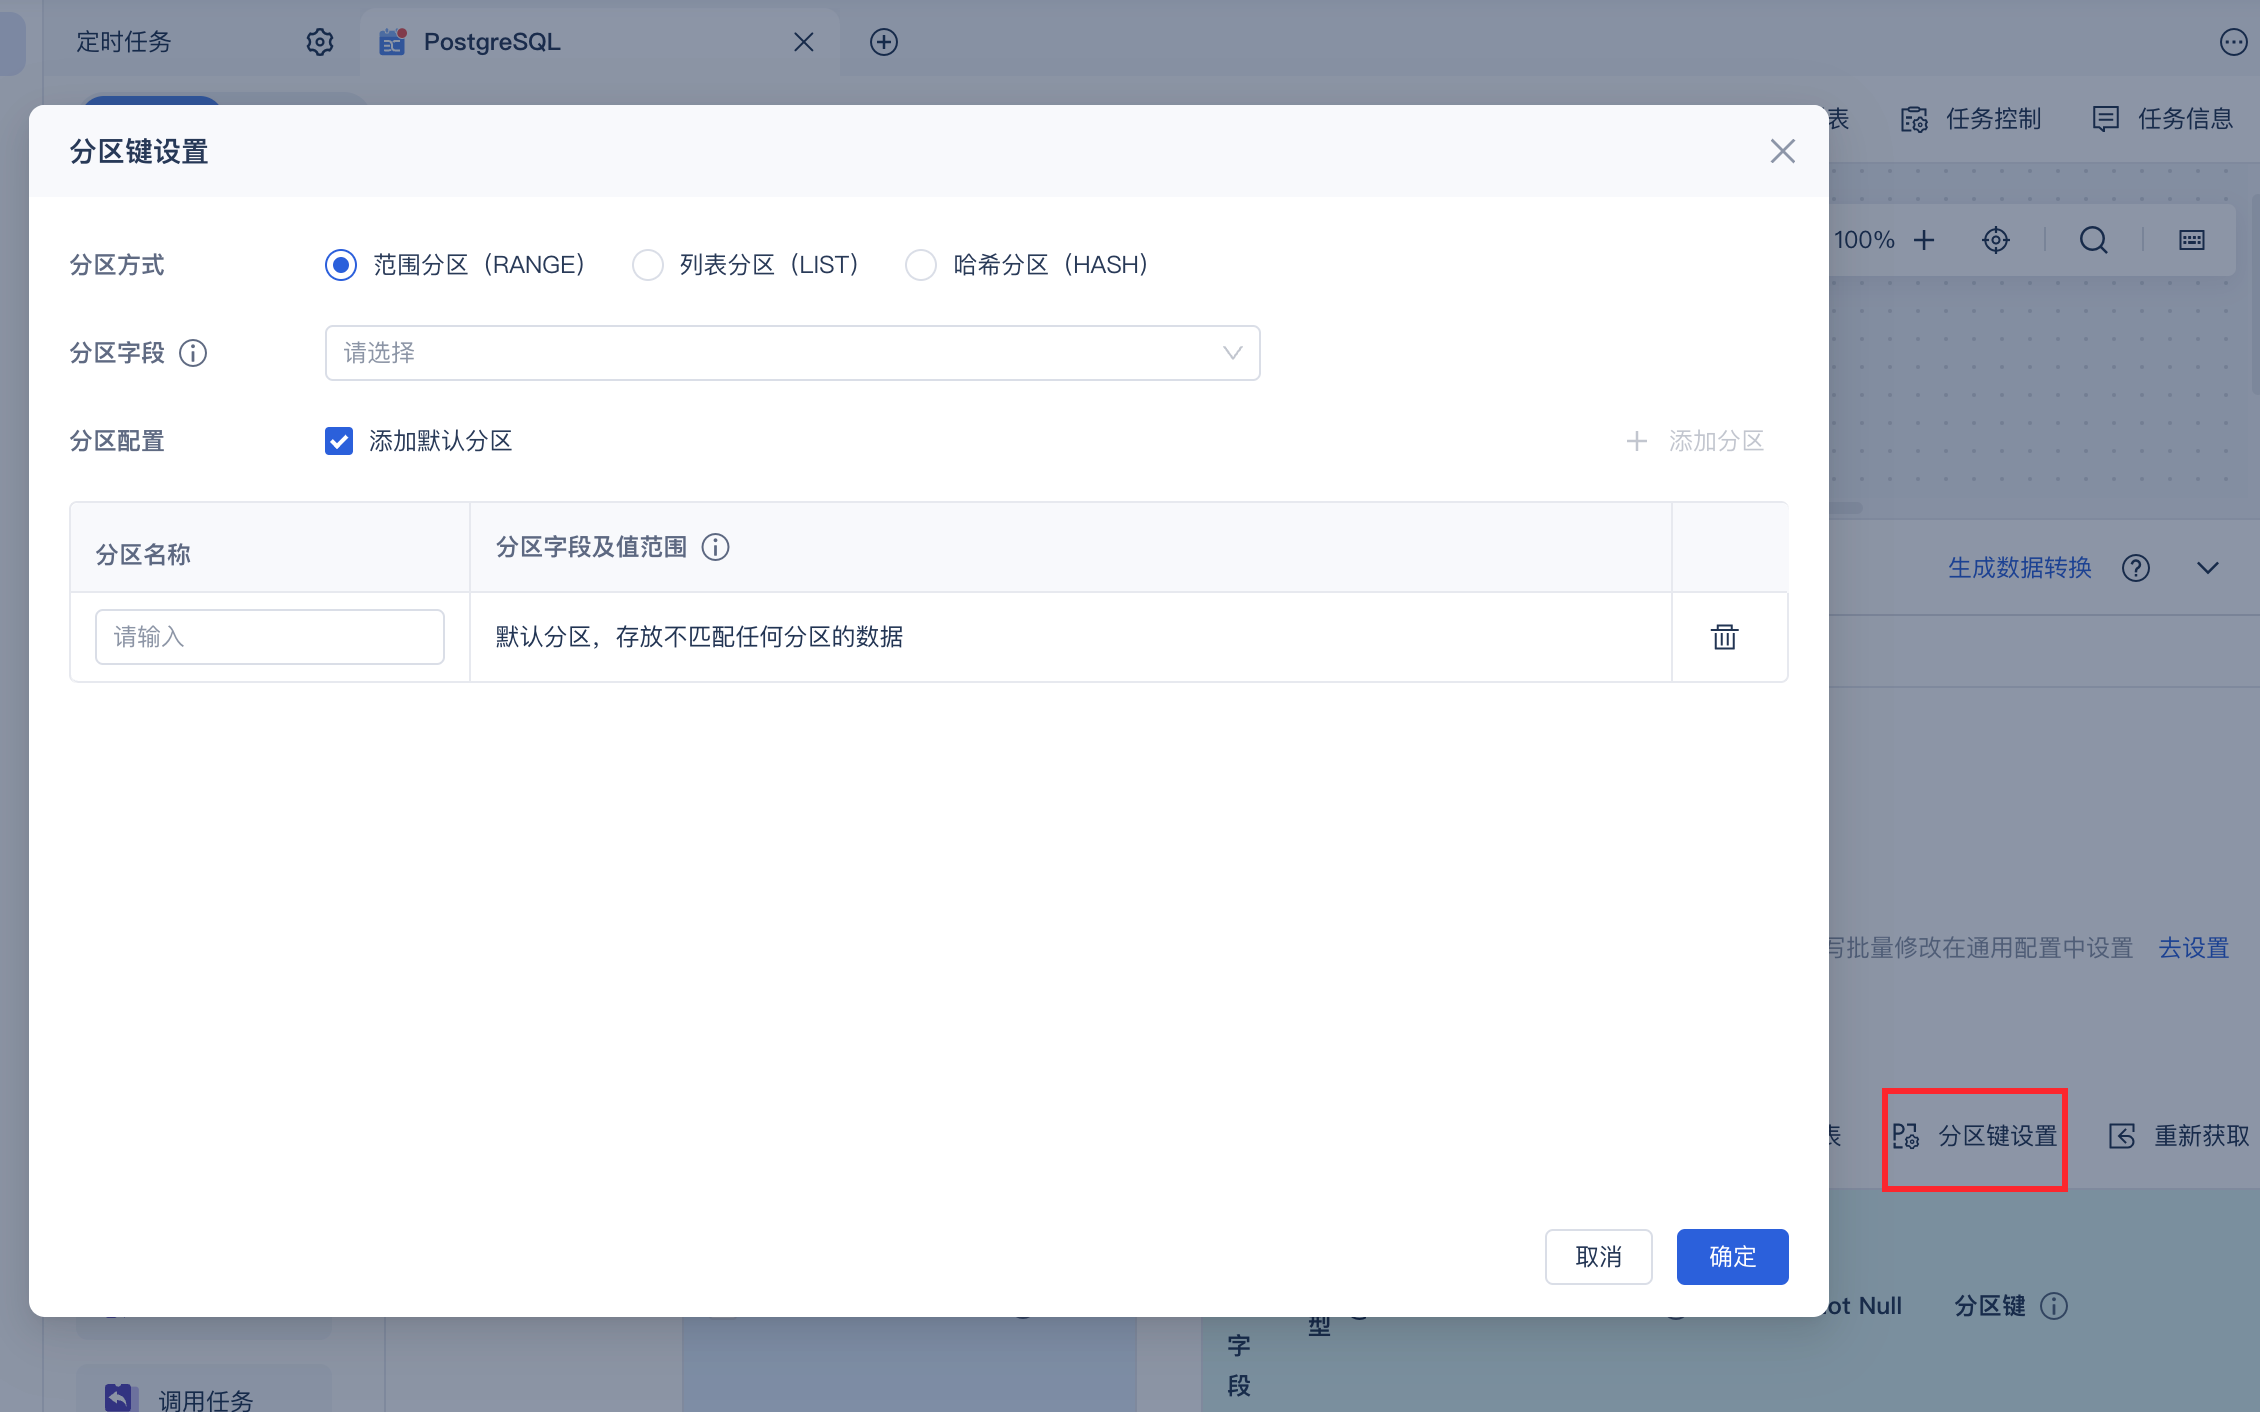Click the locate center target icon
Viewport: 2260px width, 1412px height.
[1995, 240]
